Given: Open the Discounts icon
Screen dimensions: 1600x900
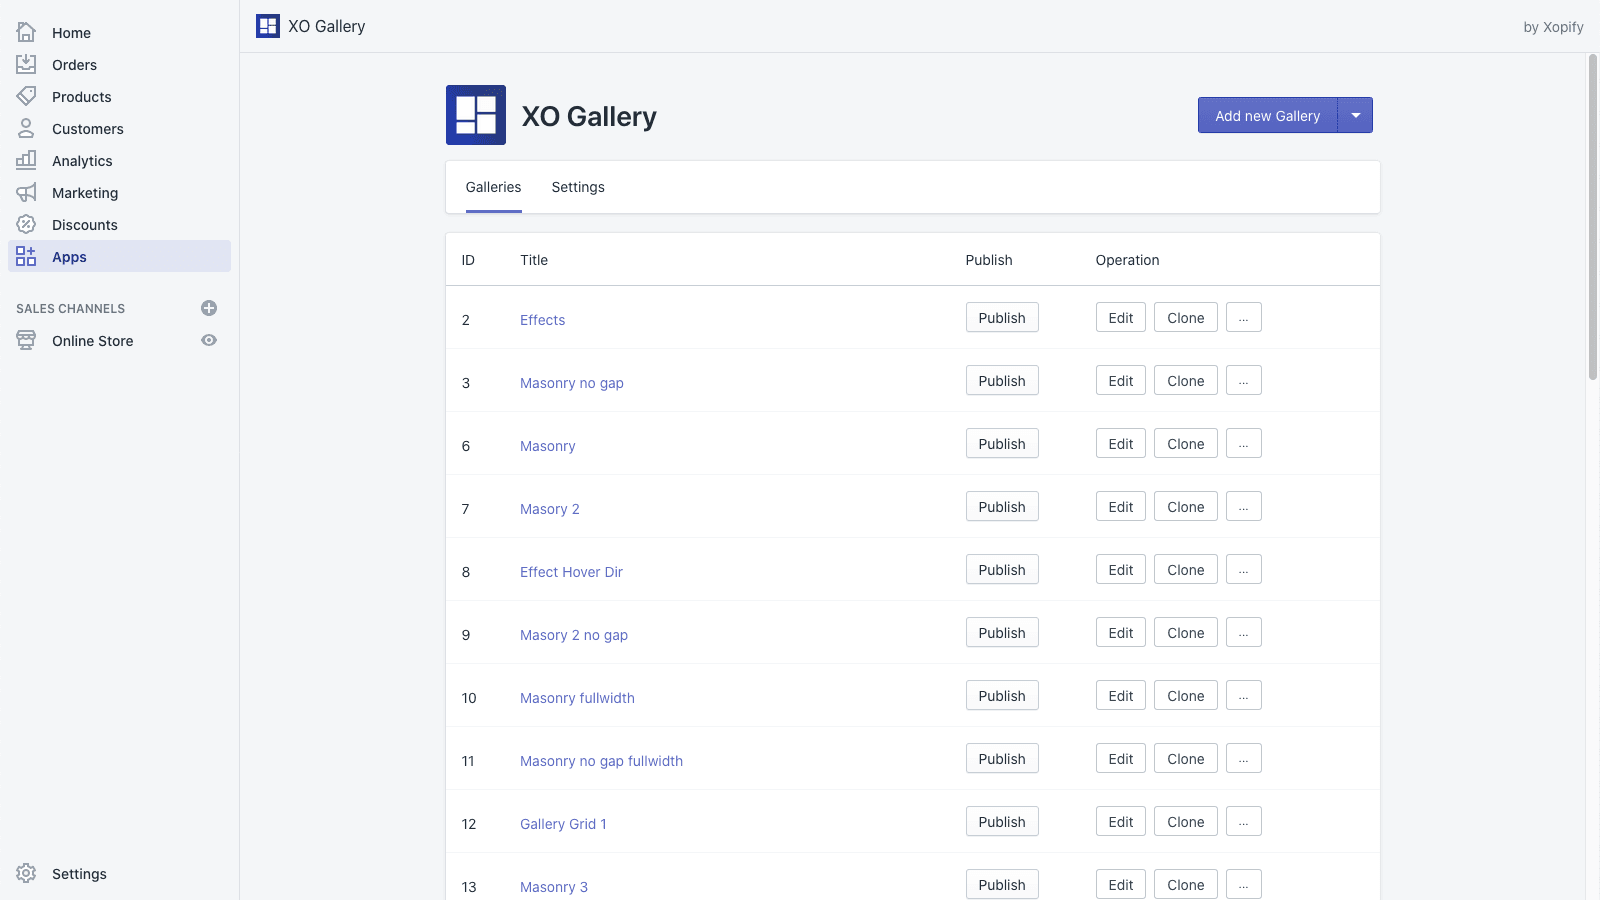Looking at the screenshot, I should click(26, 224).
